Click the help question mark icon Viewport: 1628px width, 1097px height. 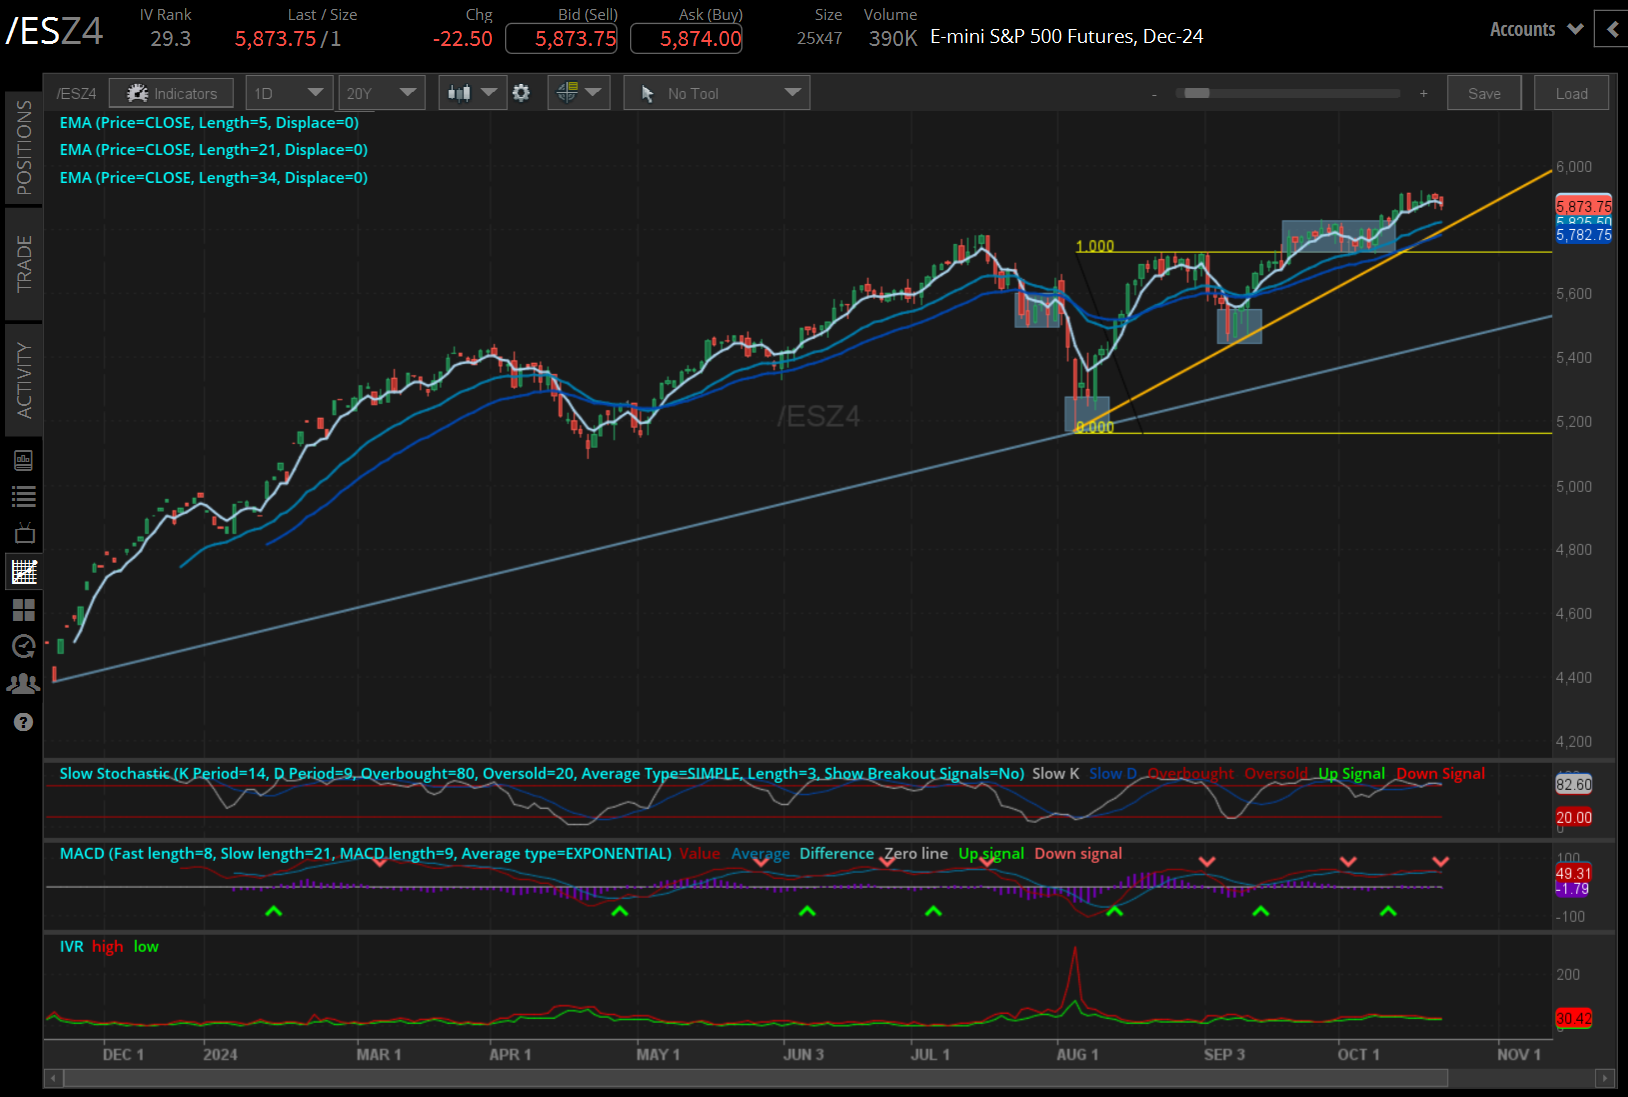point(24,721)
